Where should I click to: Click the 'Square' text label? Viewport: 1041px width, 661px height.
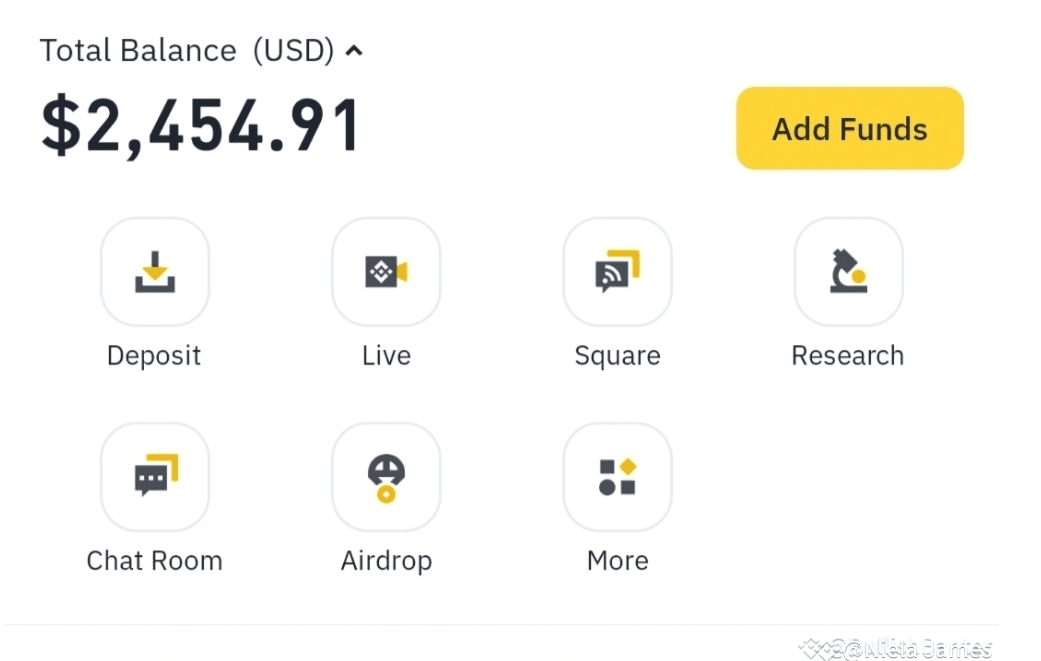(x=617, y=356)
